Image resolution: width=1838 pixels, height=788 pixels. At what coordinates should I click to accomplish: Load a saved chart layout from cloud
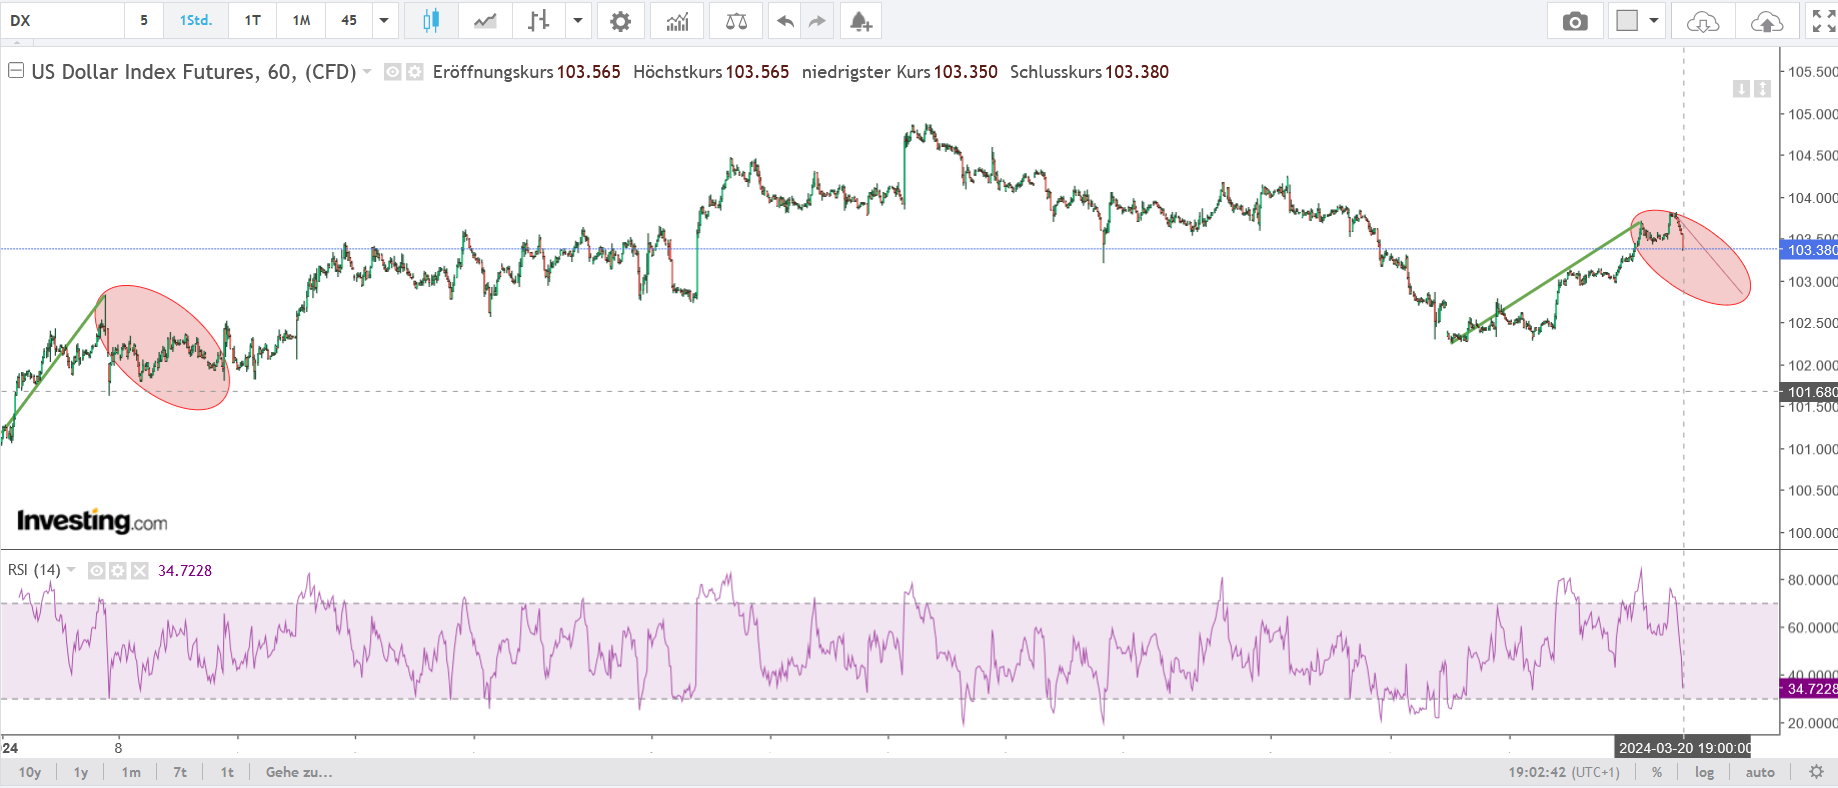1702,21
